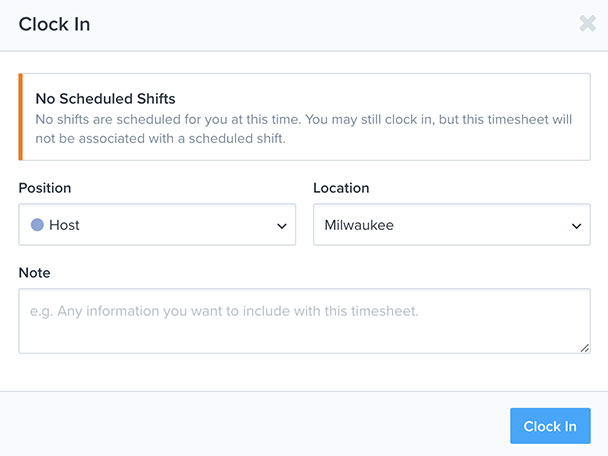The width and height of the screenshot is (608, 456).
Task: Click the selected Milwaukee location text
Action: point(359,225)
